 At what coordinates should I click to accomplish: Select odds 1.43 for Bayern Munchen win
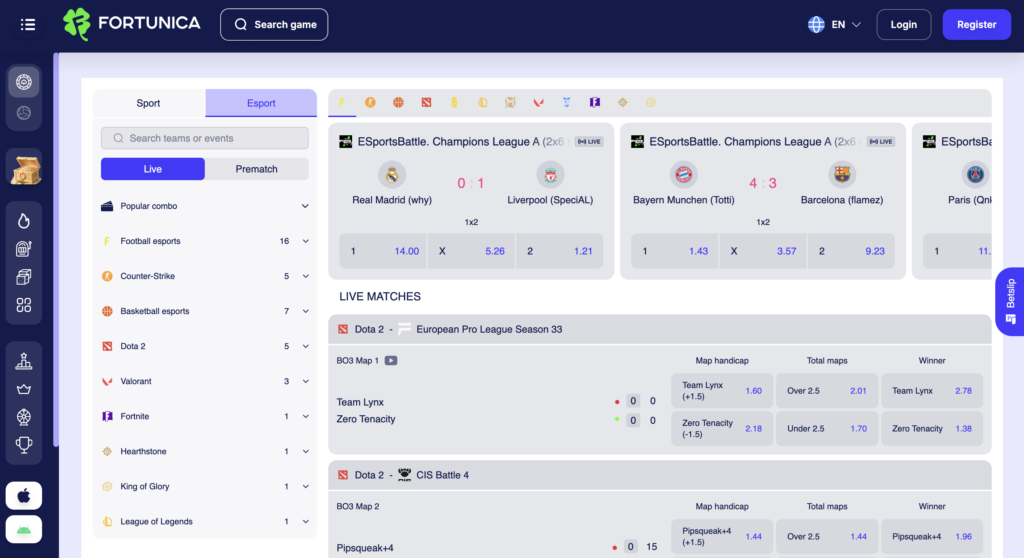(x=675, y=251)
